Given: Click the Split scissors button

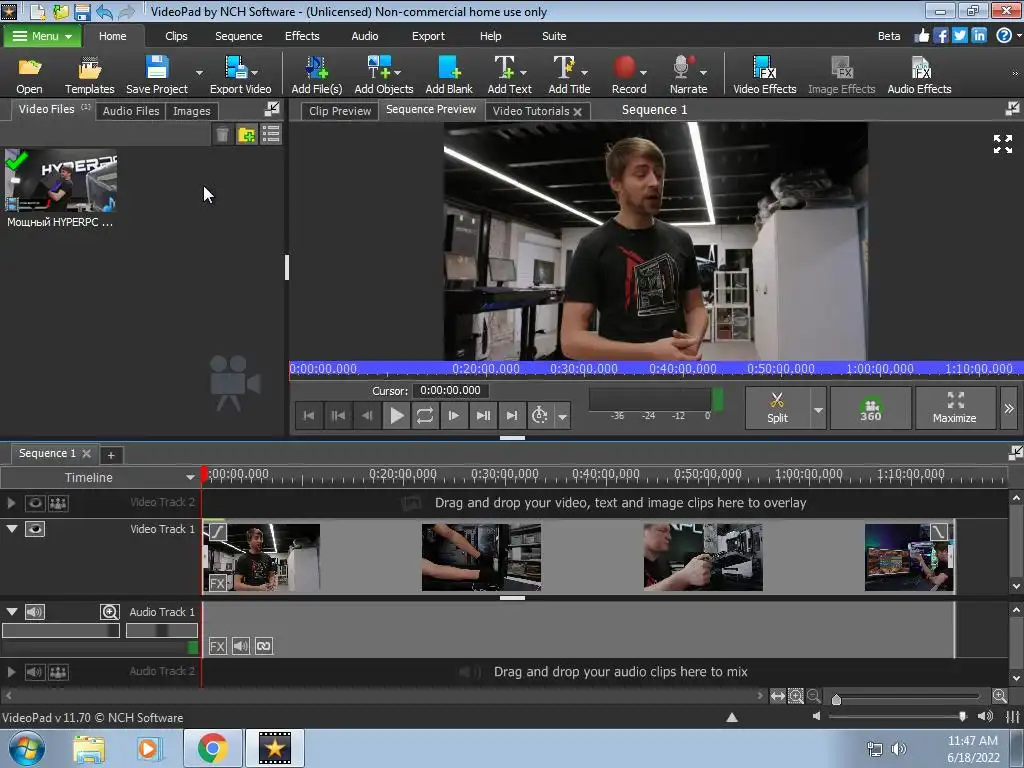Looking at the screenshot, I should [x=777, y=408].
